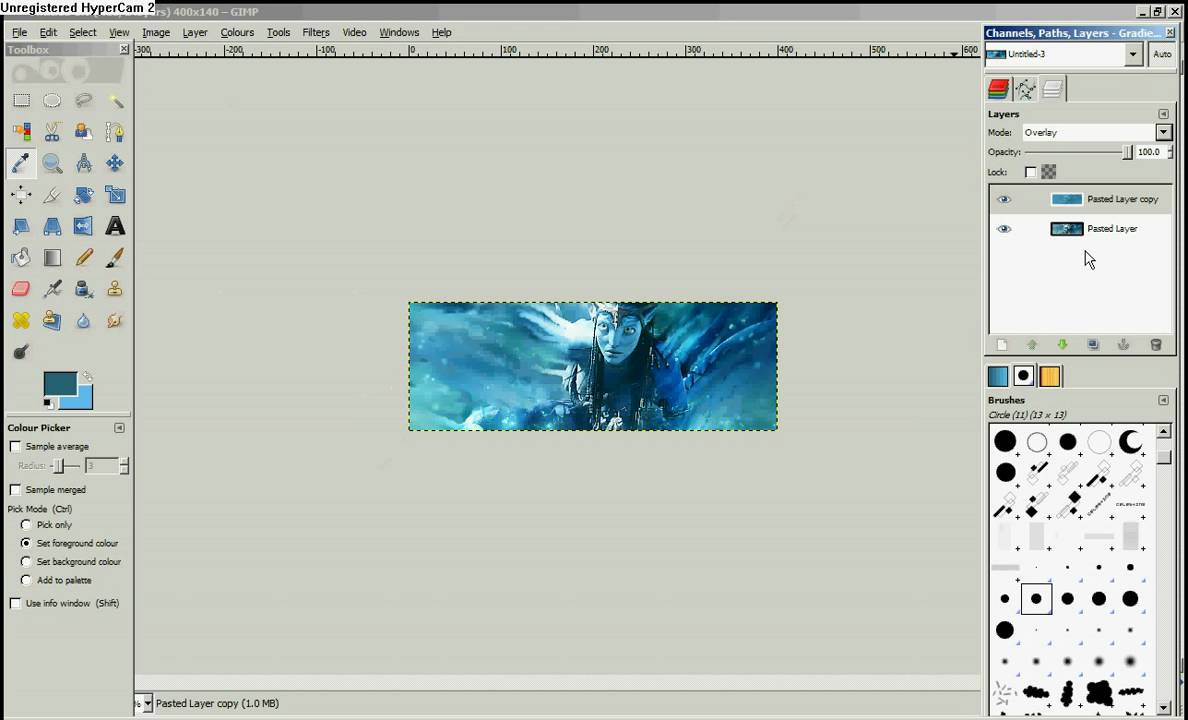Choose the Free Select lasso tool
Image resolution: width=1188 pixels, height=720 pixels.
tap(83, 100)
